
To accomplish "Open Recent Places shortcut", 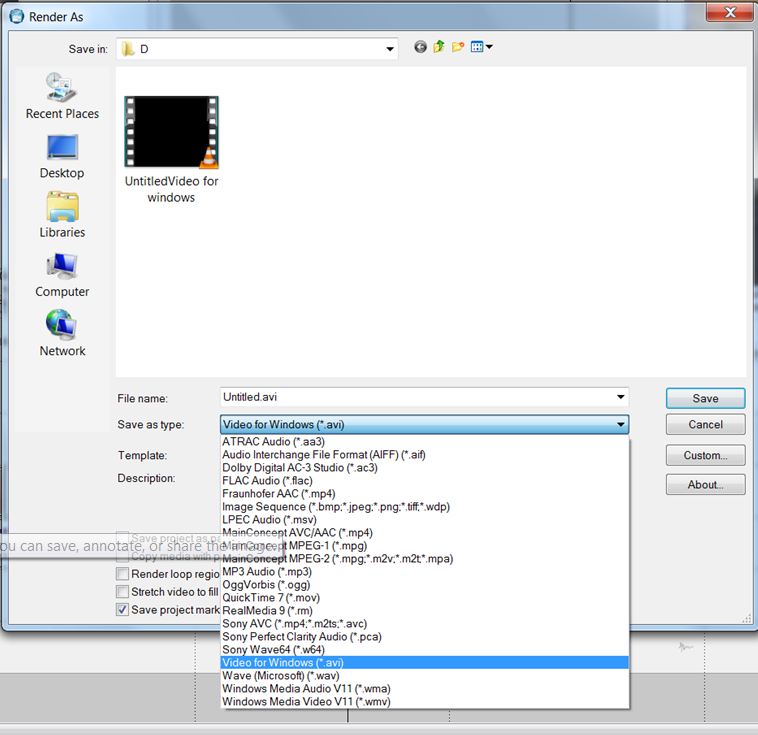I will 62,96.
